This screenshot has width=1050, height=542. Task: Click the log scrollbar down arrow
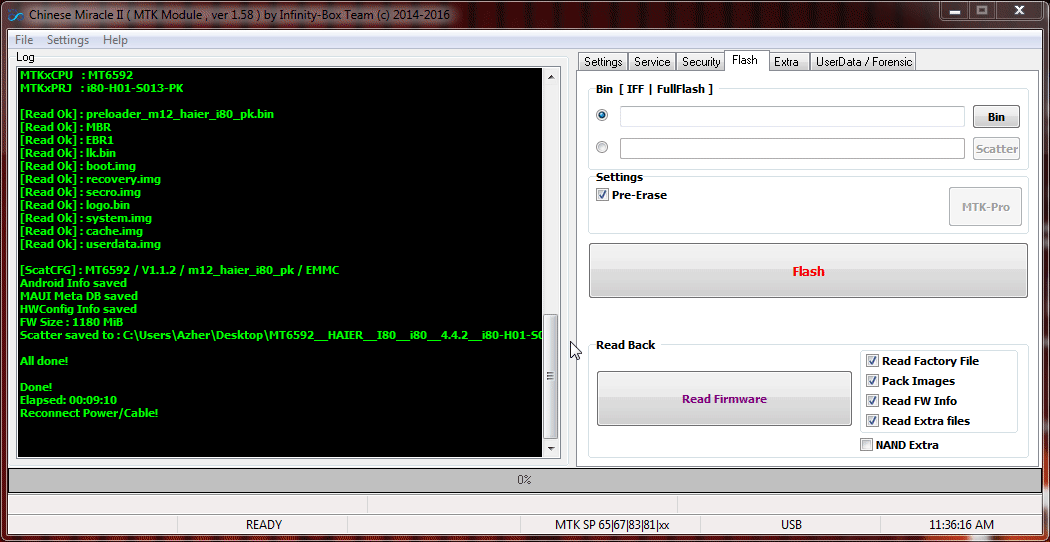(550, 448)
